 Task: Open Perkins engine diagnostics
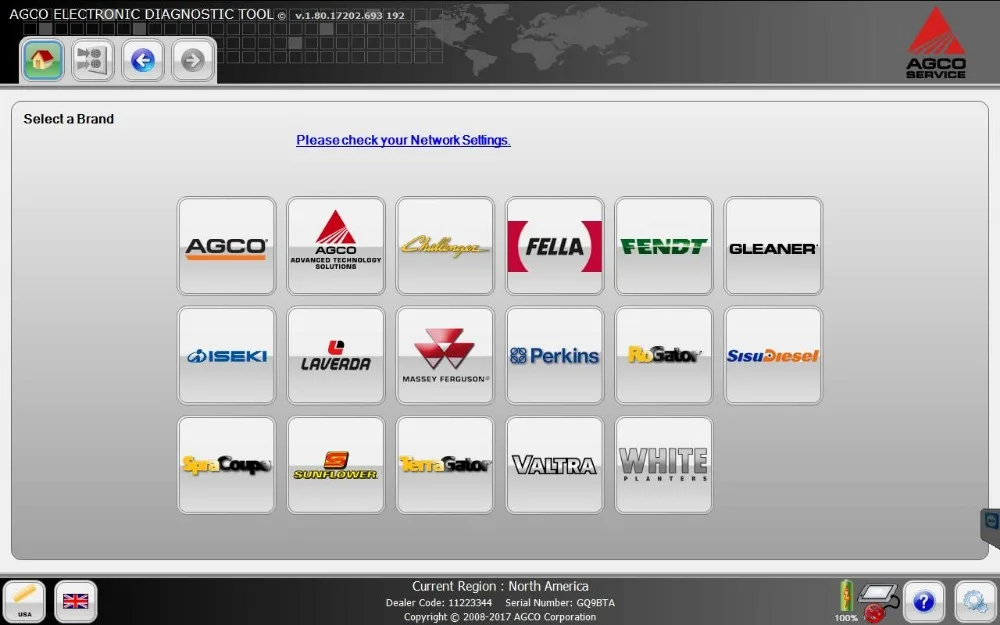pos(554,354)
